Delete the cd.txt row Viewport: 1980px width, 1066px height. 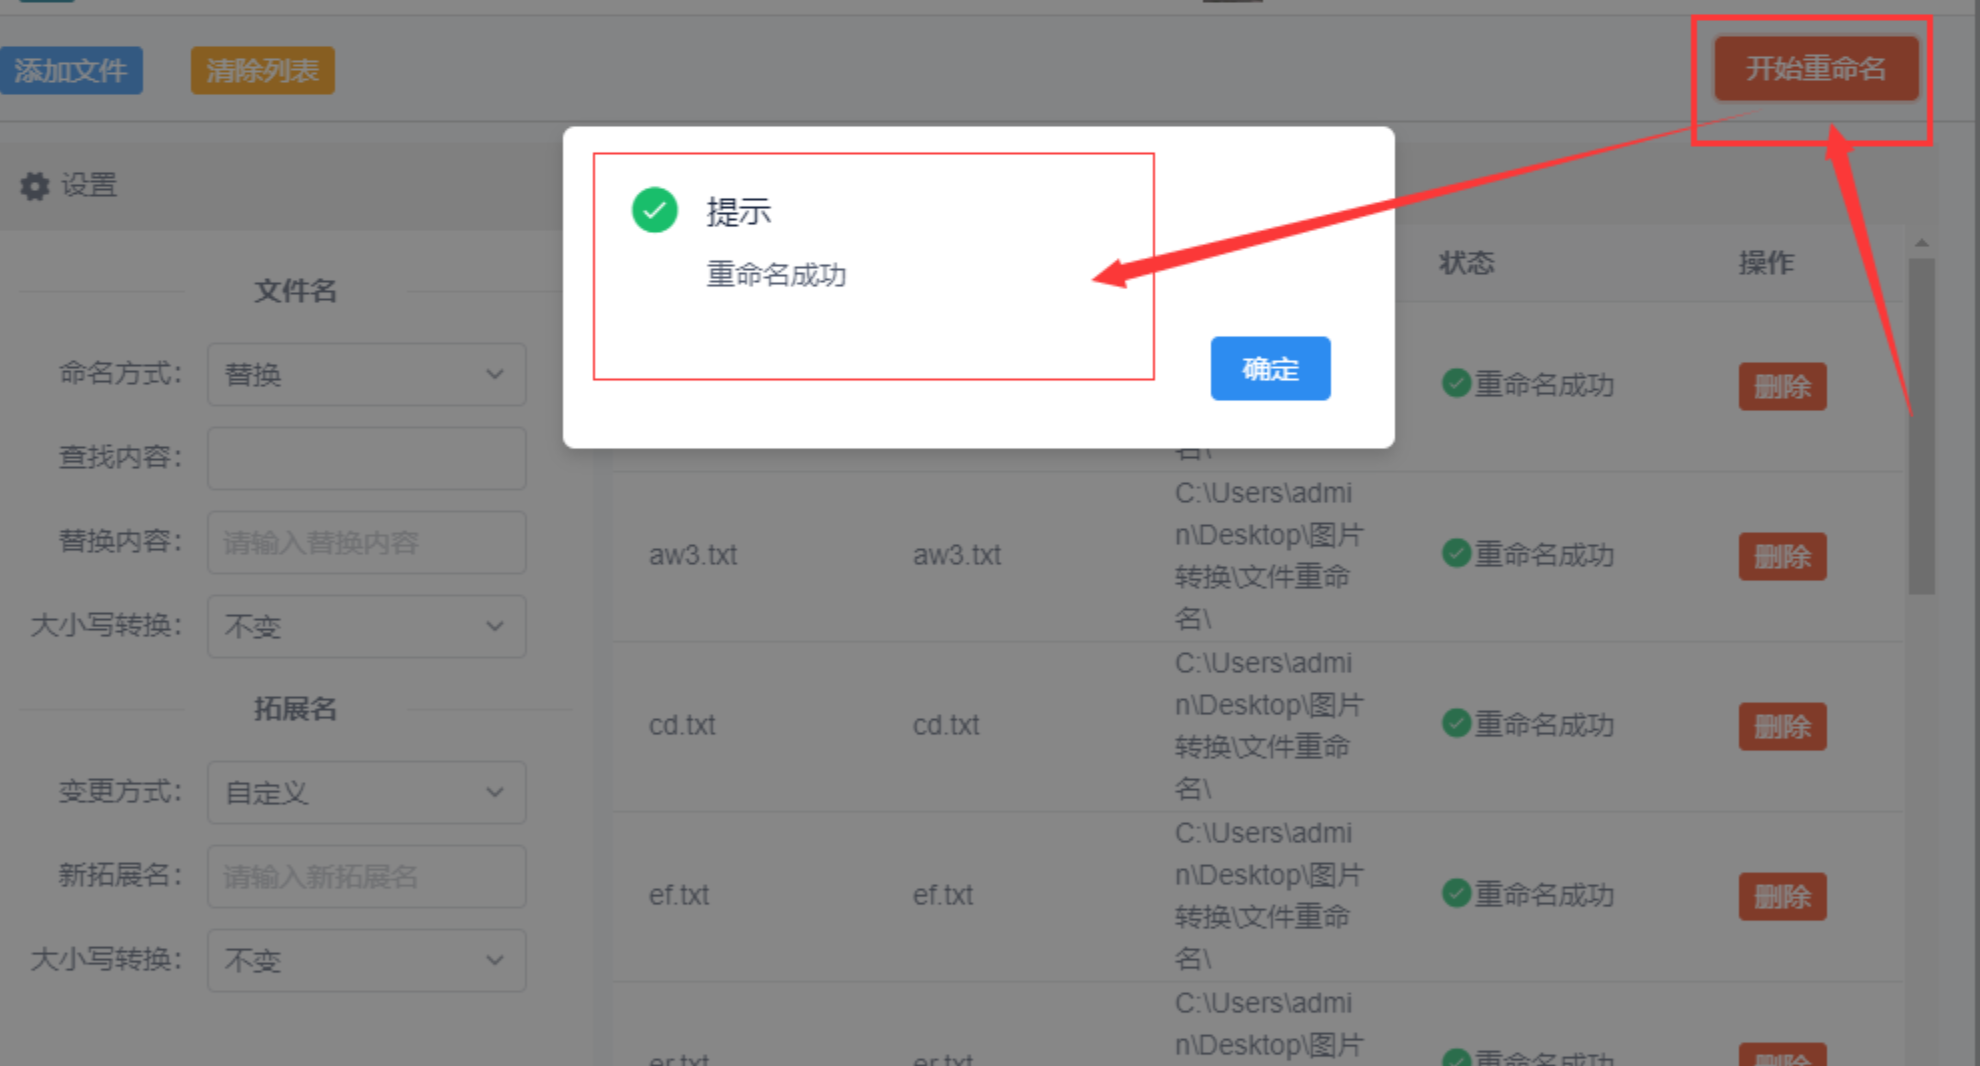click(1782, 726)
